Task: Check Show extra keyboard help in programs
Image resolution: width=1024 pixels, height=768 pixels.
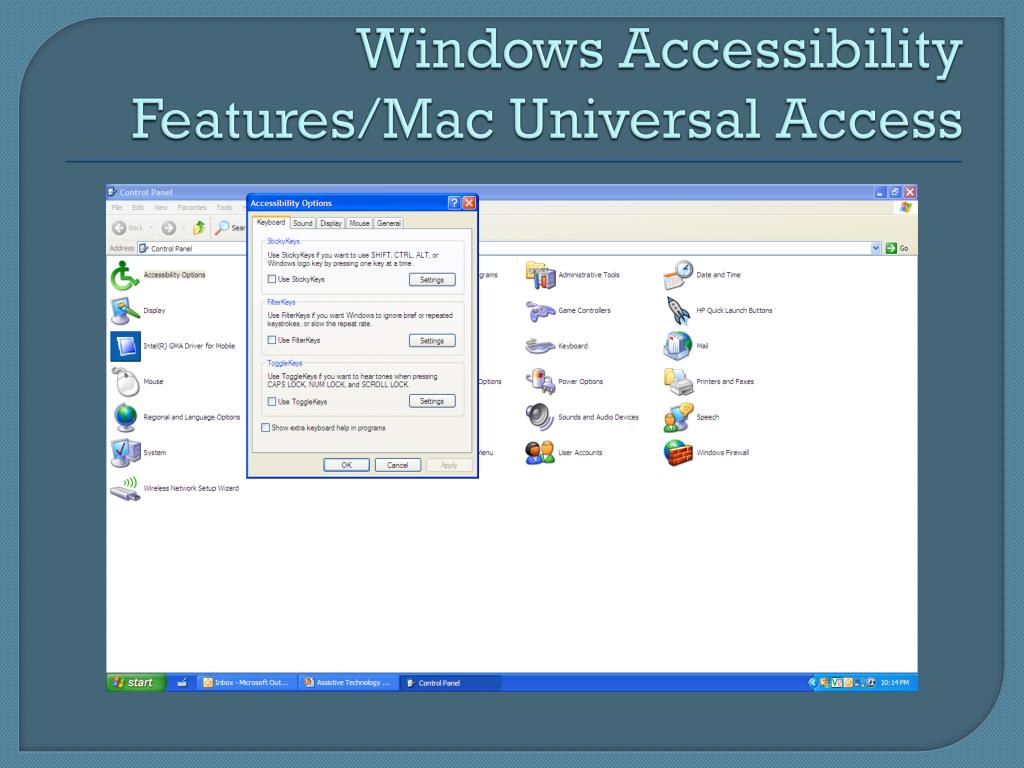Action: pos(265,428)
